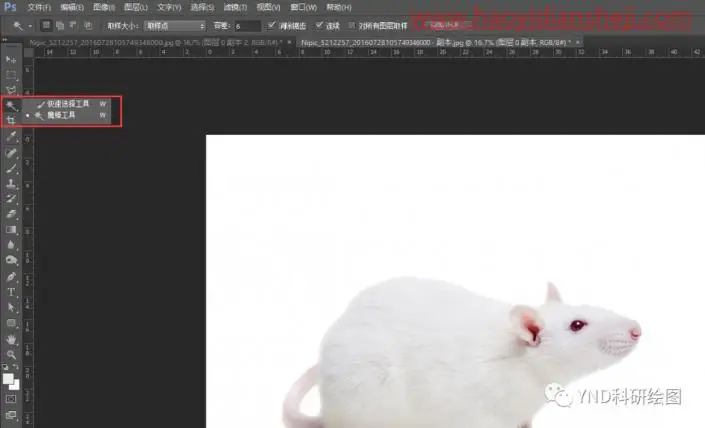This screenshot has height=428, width=705.
Task: Click the foreground color swatch
Action: pyautogui.click(x=8, y=379)
